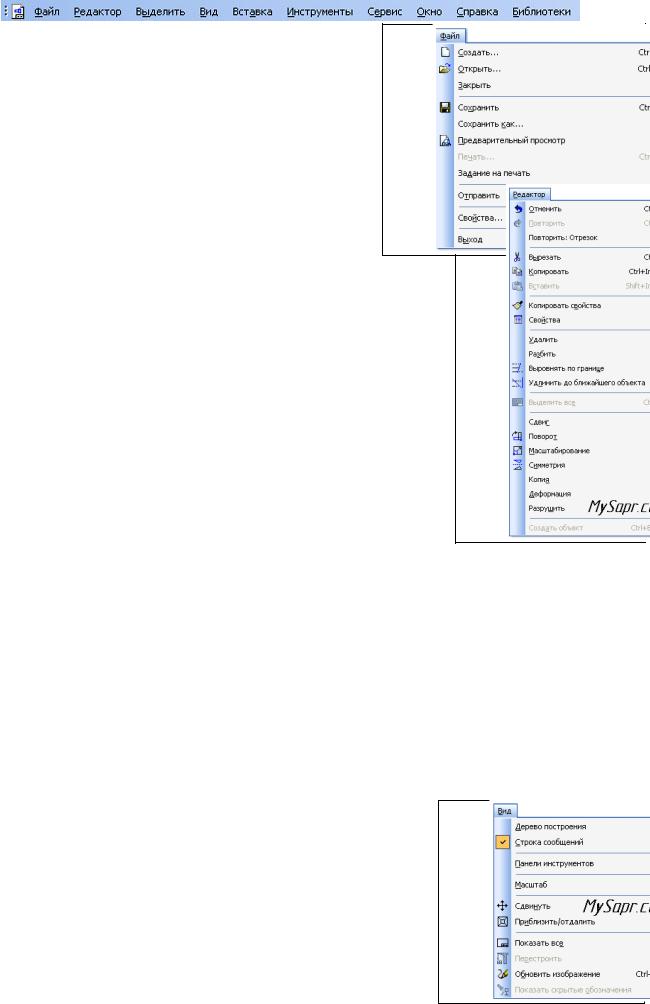Click the Создать new document icon
The width and height of the screenshot is (650, 1004).
(445, 53)
